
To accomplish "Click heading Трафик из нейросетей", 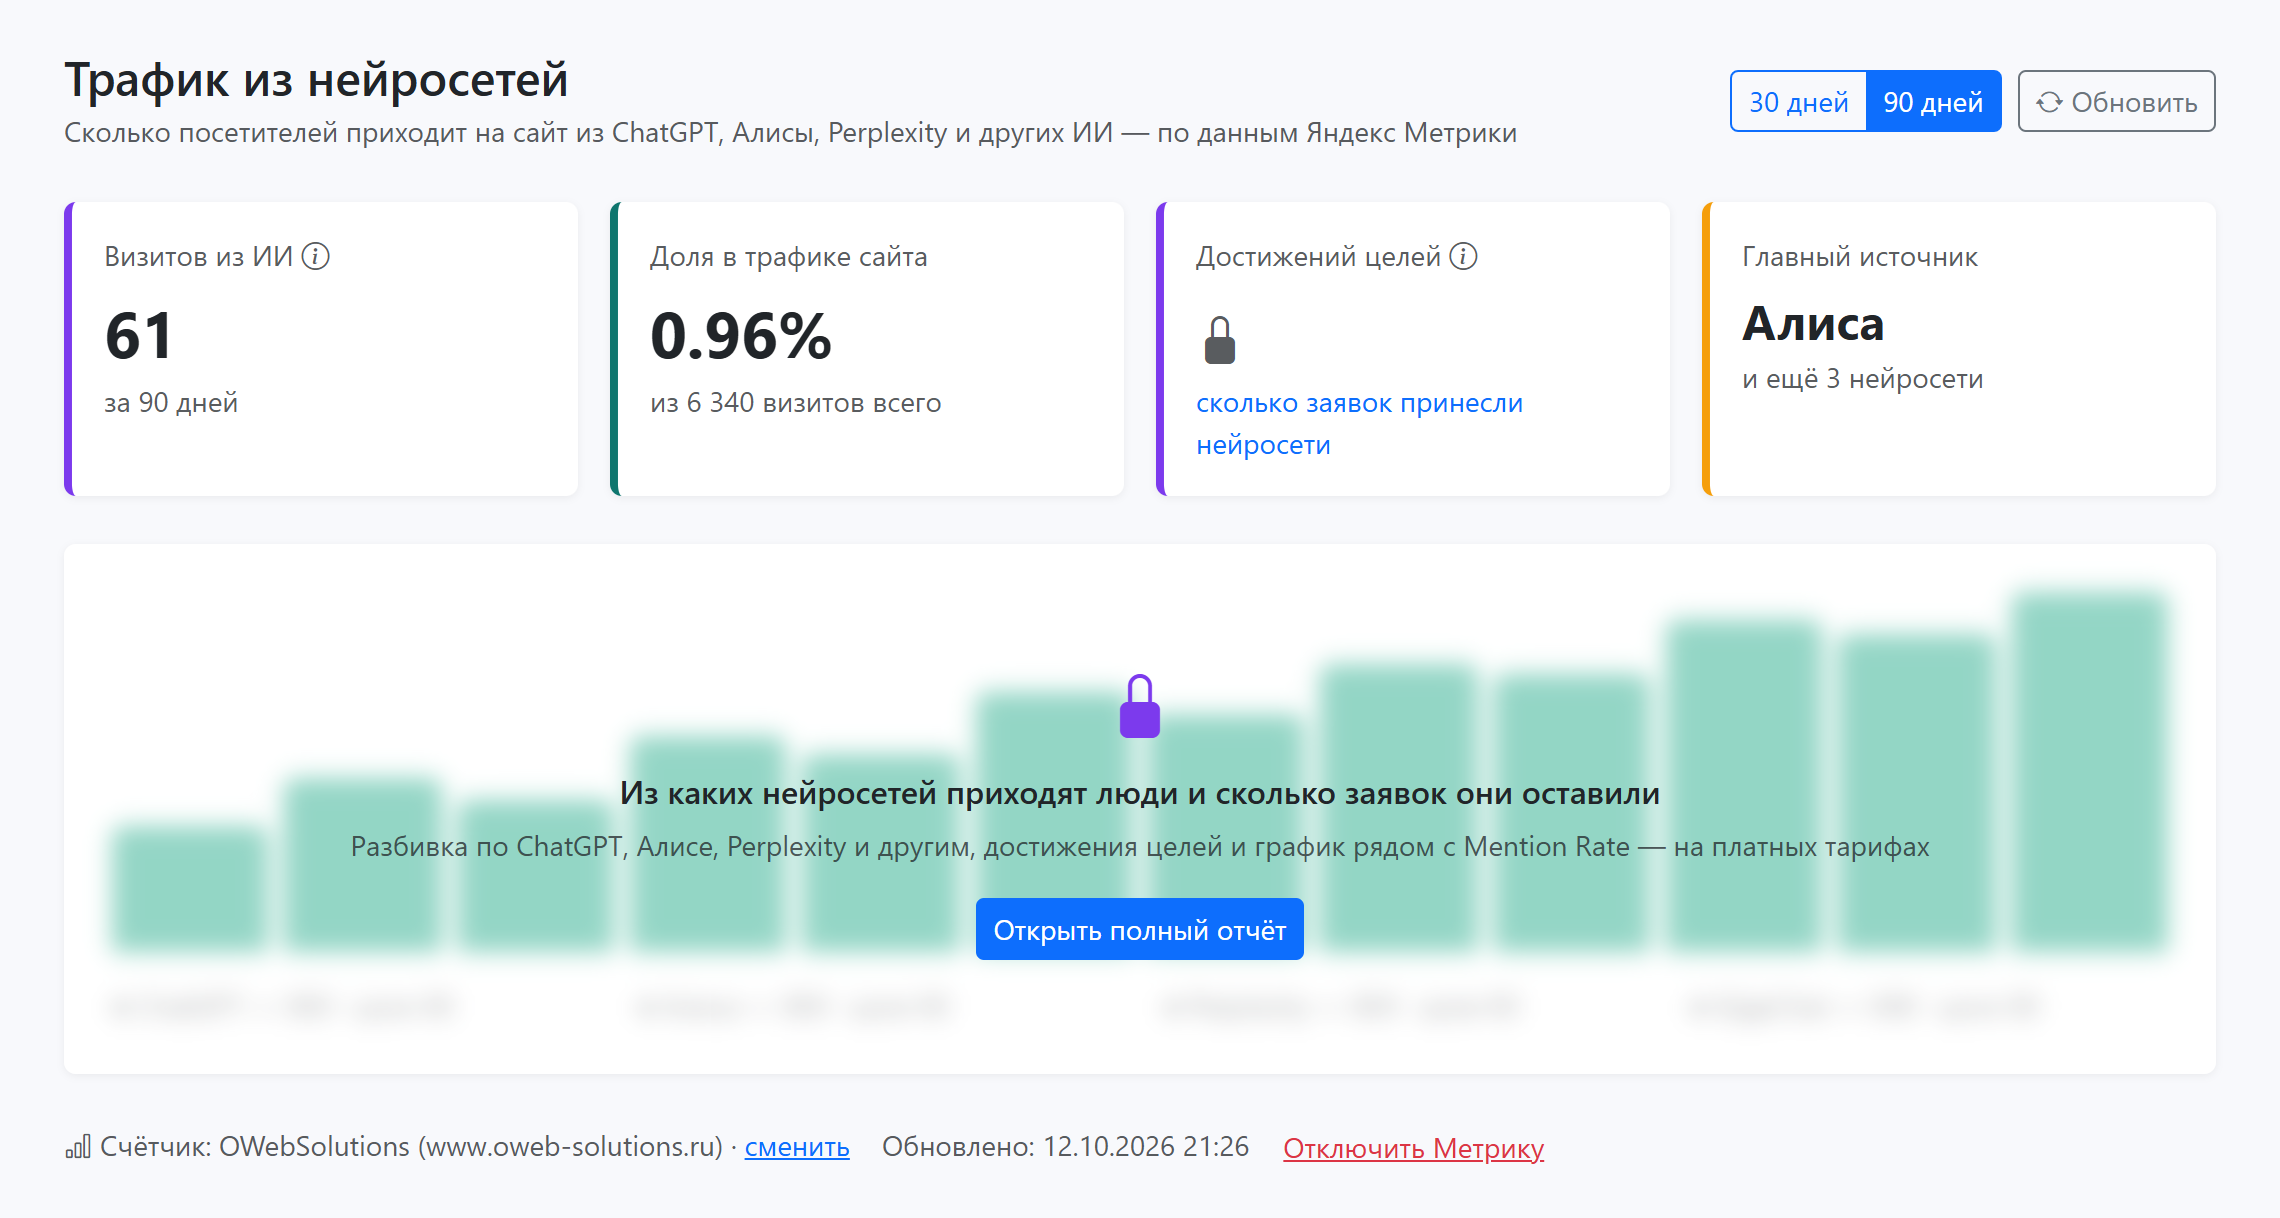I will coord(316,80).
